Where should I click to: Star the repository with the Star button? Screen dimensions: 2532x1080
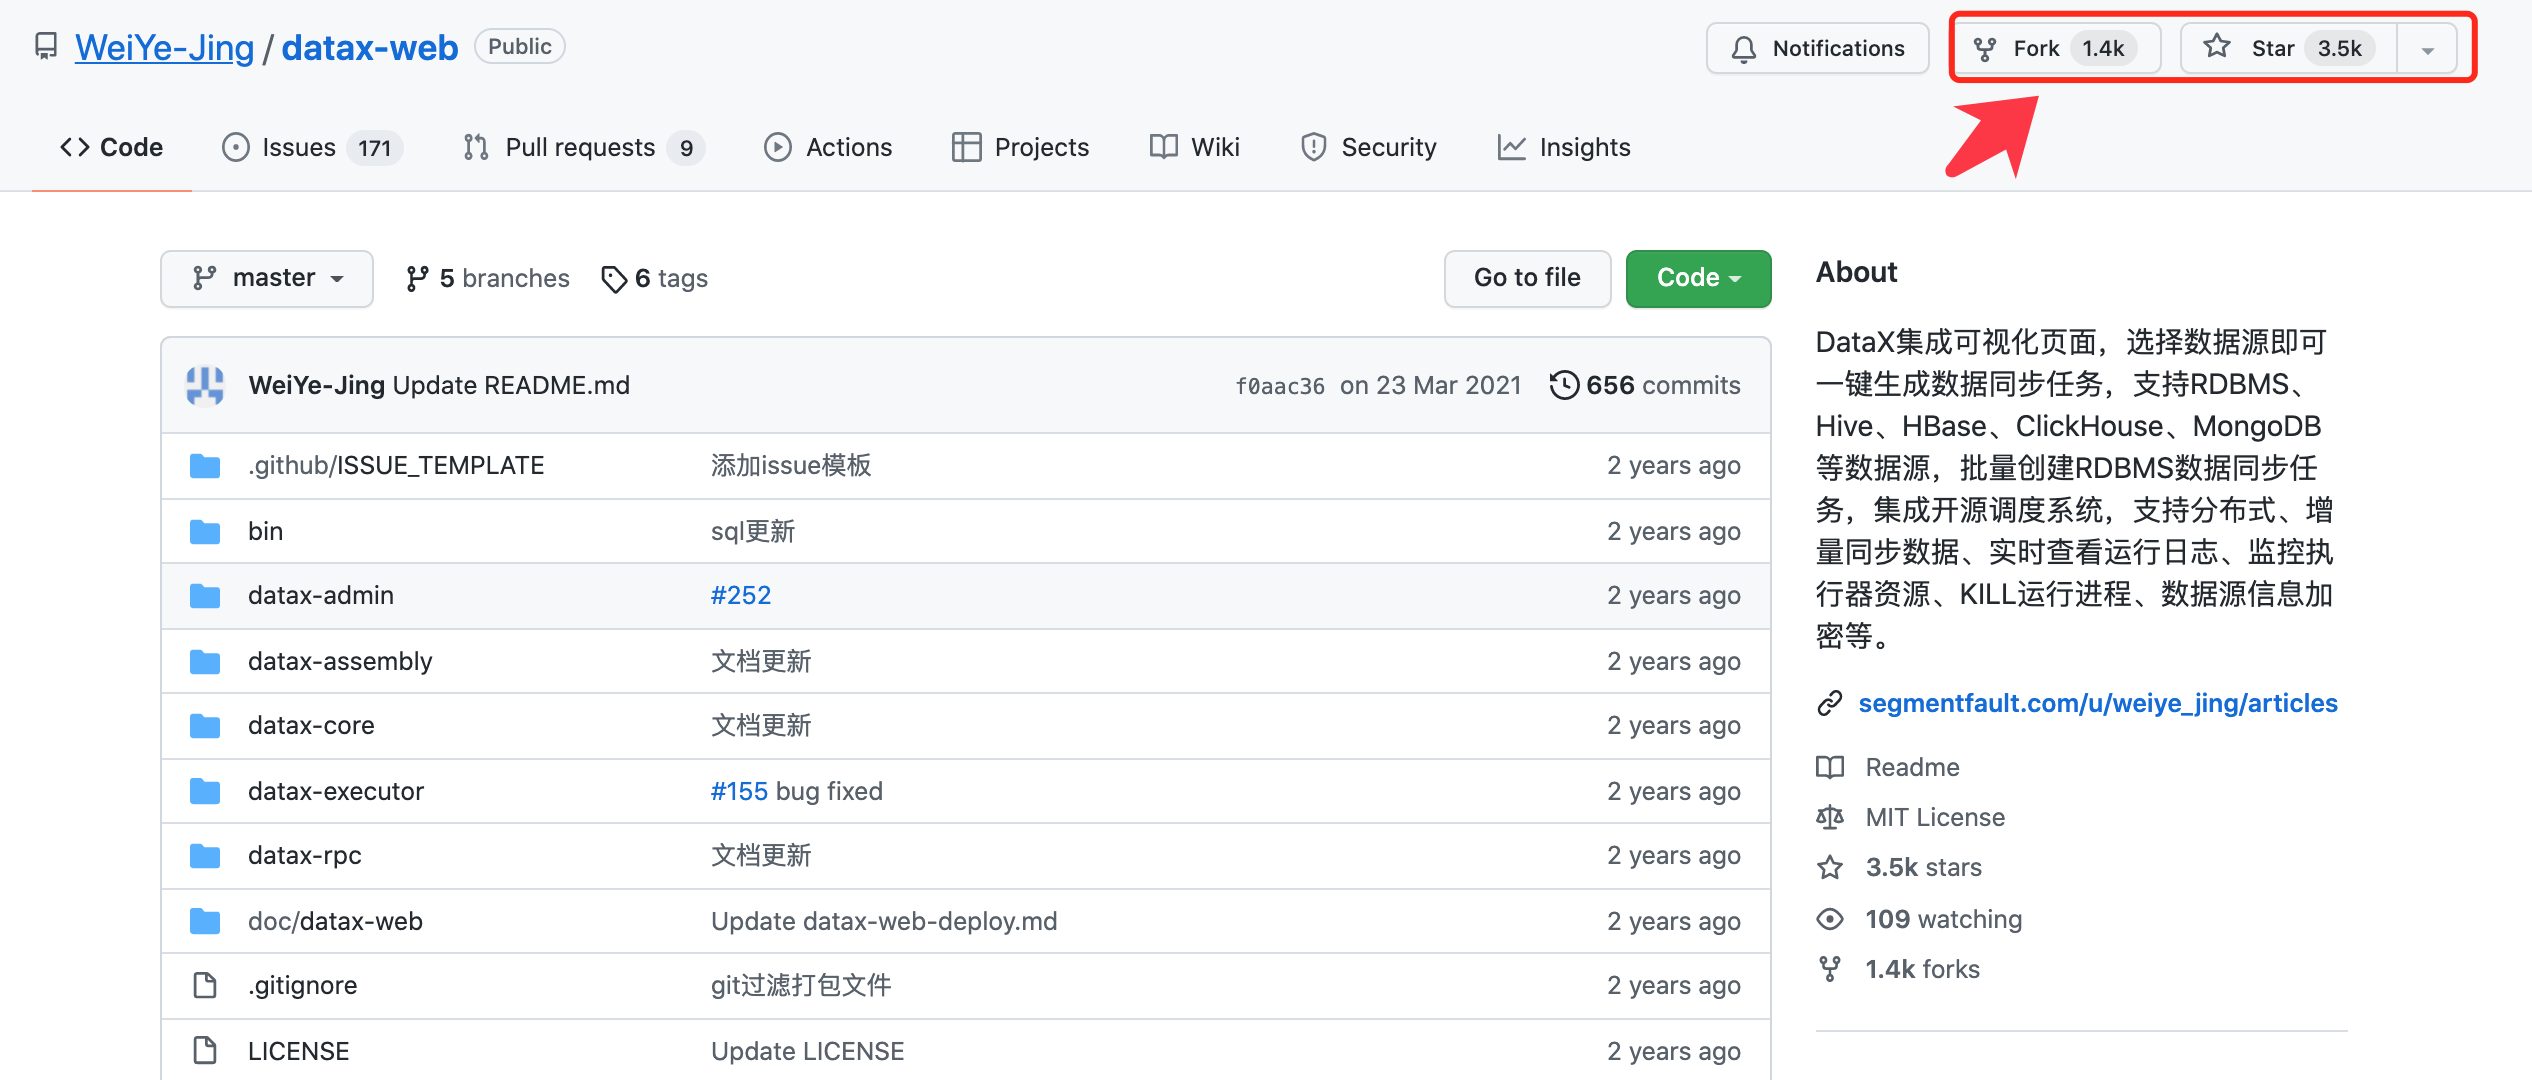(x=2288, y=48)
